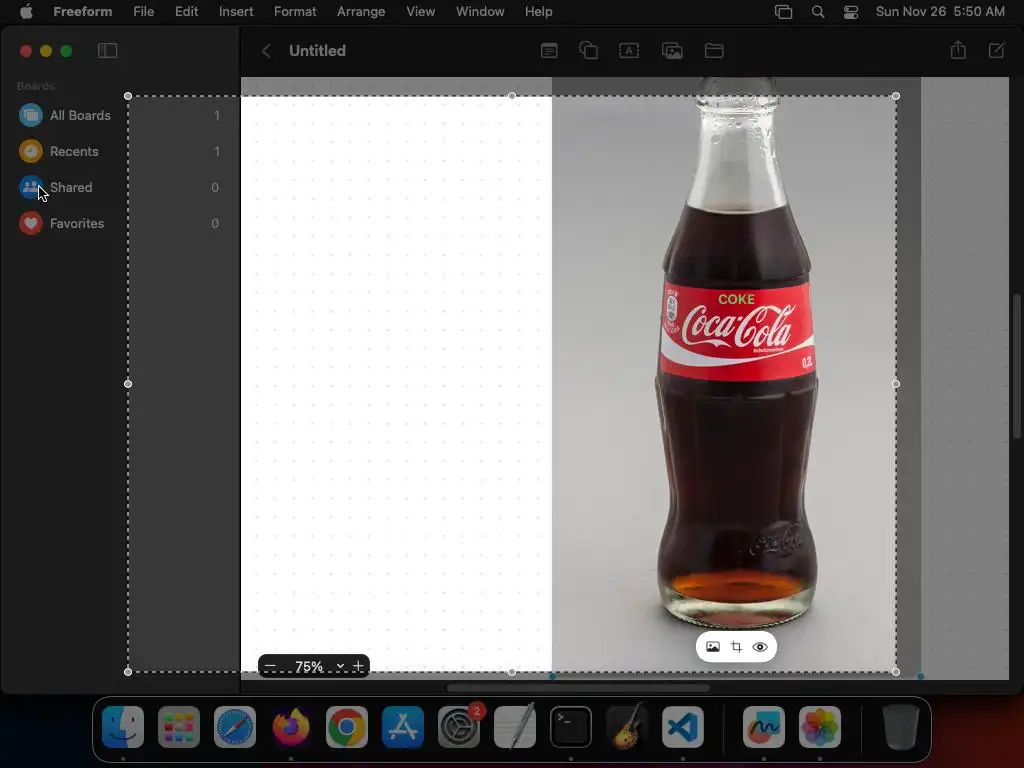Toggle the sidebar panel button
This screenshot has width=1024, height=768.
click(107, 51)
